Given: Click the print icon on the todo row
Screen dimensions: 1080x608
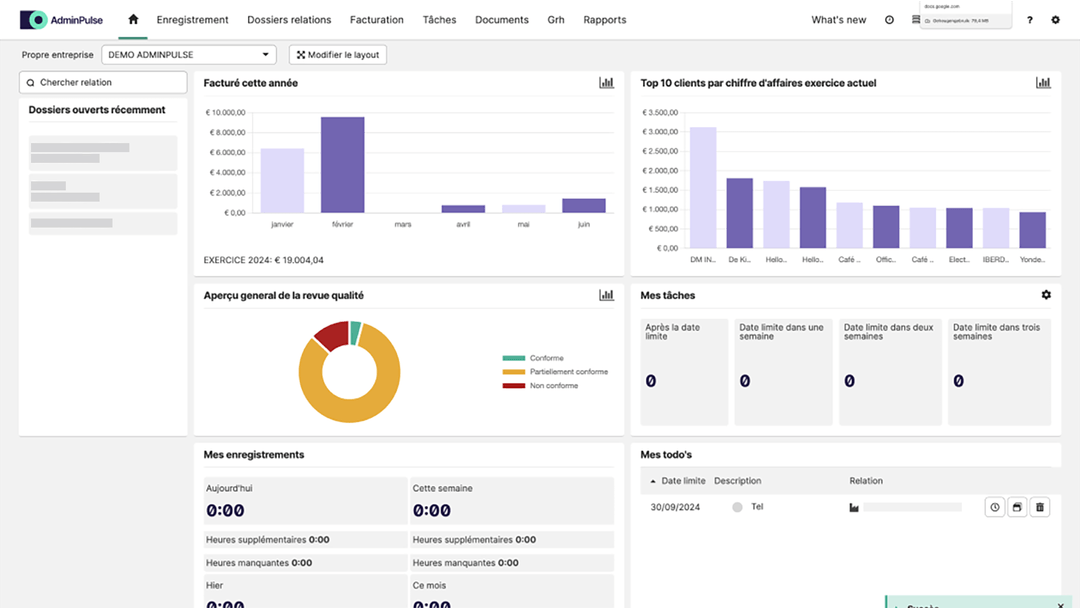Looking at the screenshot, I should point(1017,507).
